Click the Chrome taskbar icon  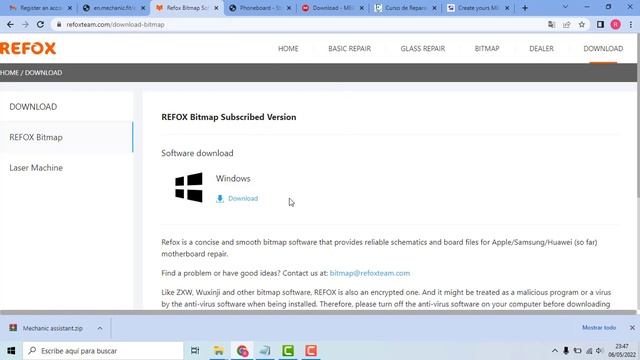(x=242, y=351)
